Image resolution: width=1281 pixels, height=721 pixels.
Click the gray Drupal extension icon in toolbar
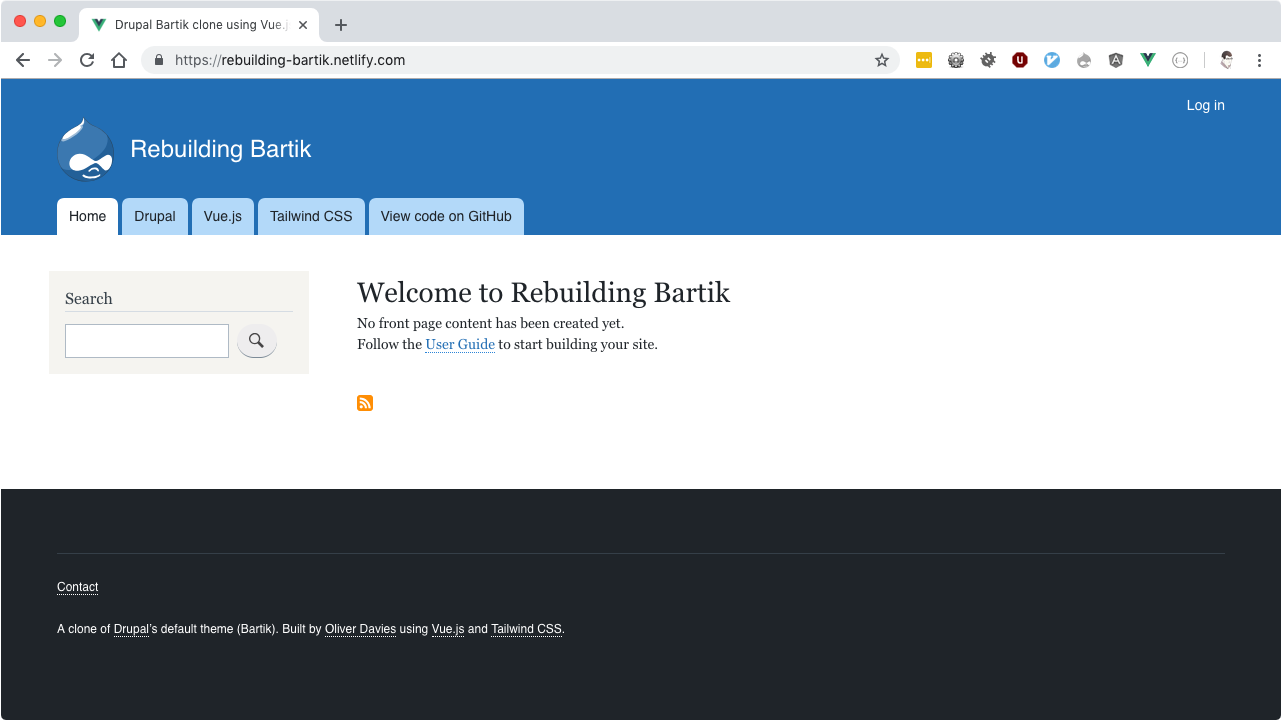coord(1084,60)
